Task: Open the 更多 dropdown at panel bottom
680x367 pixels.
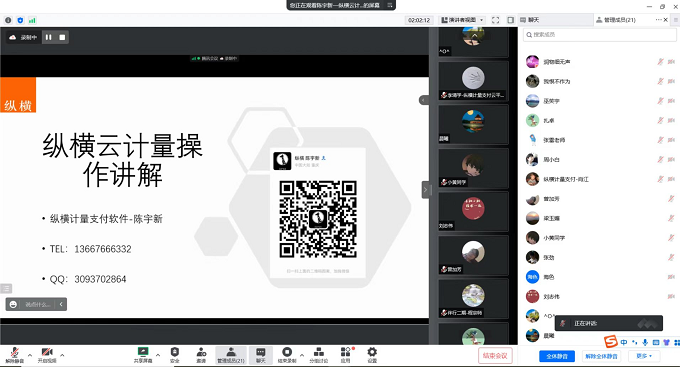Action: point(644,356)
